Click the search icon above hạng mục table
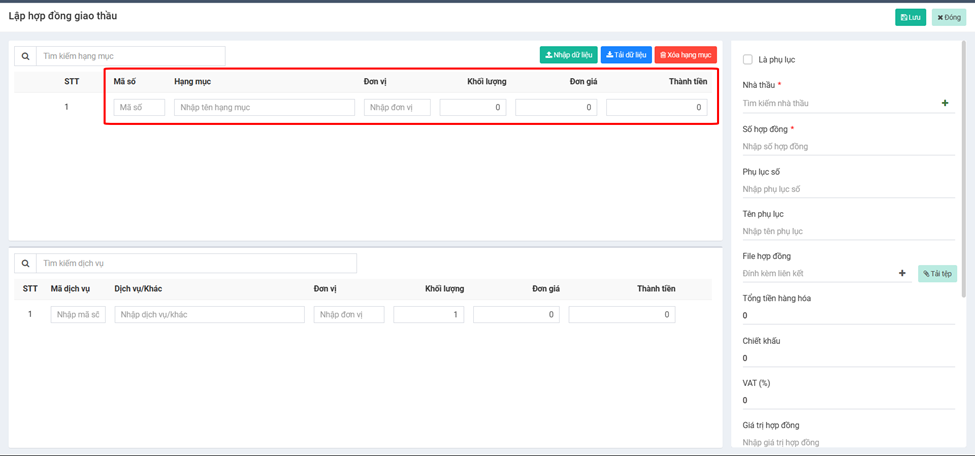The image size is (975, 456). click(x=25, y=56)
